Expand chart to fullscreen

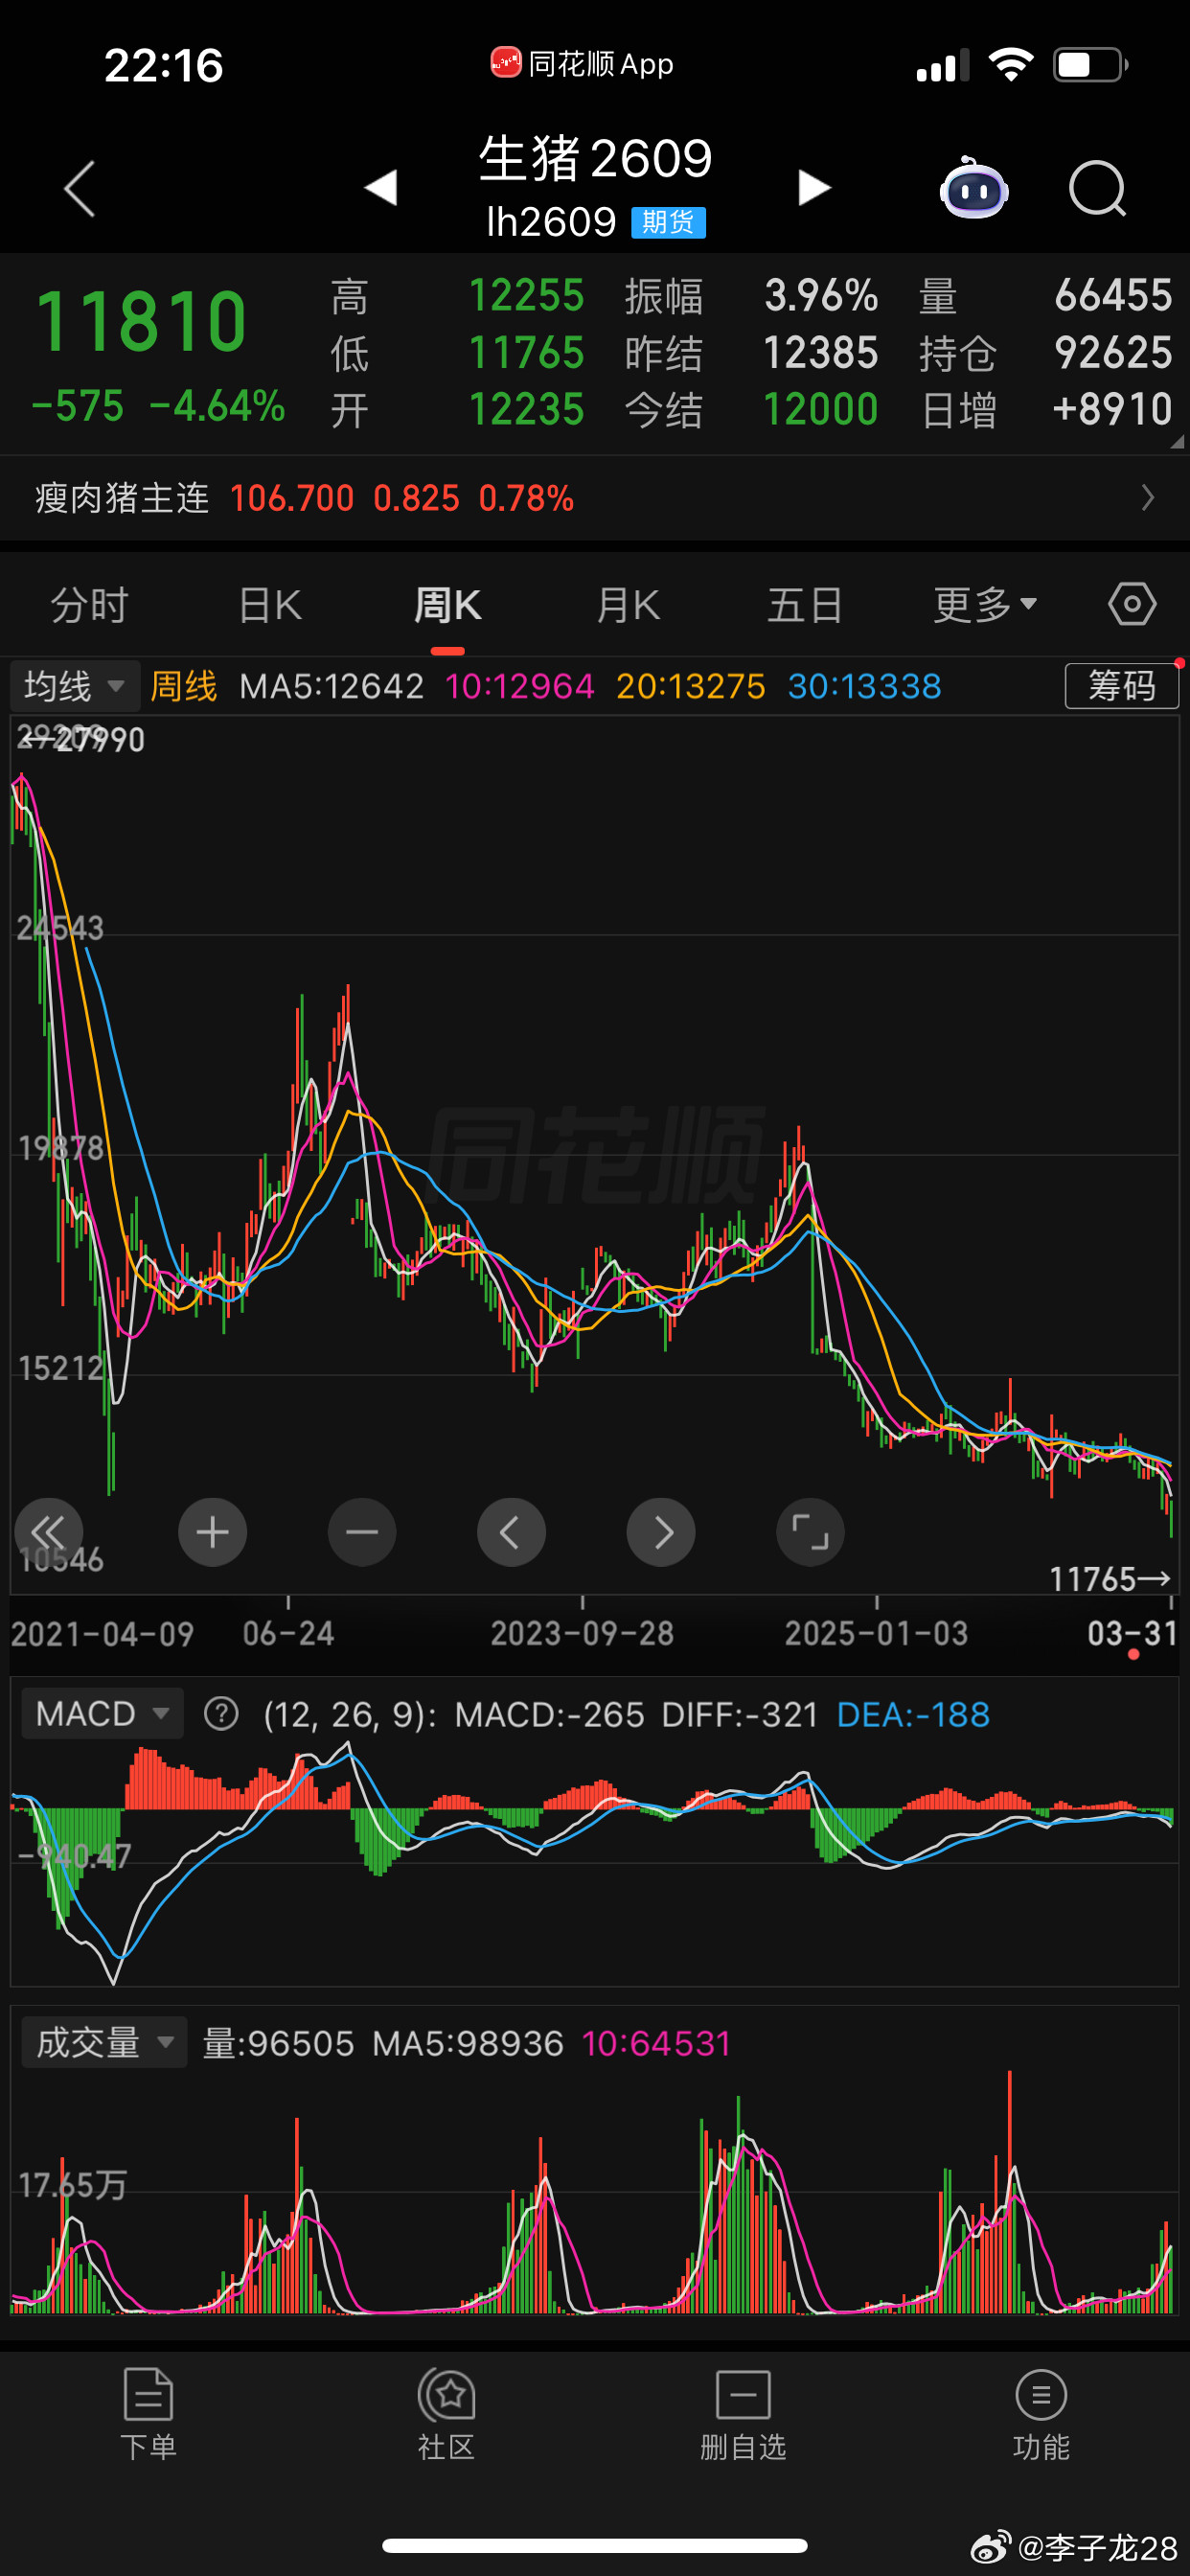(x=810, y=1532)
